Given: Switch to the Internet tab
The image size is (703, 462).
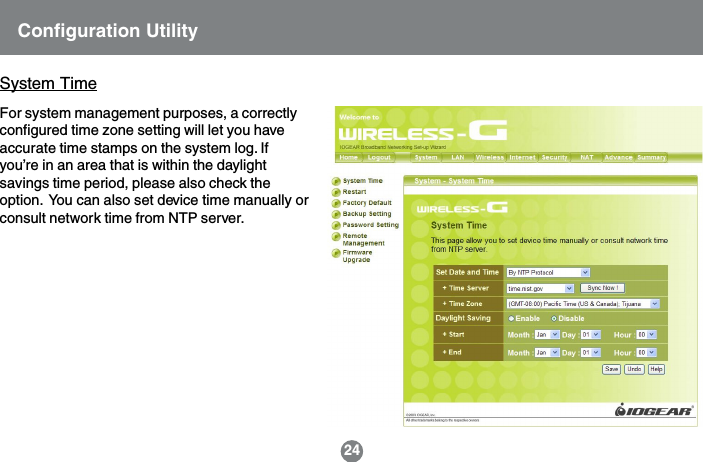Looking at the screenshot, I should (522, 157).
